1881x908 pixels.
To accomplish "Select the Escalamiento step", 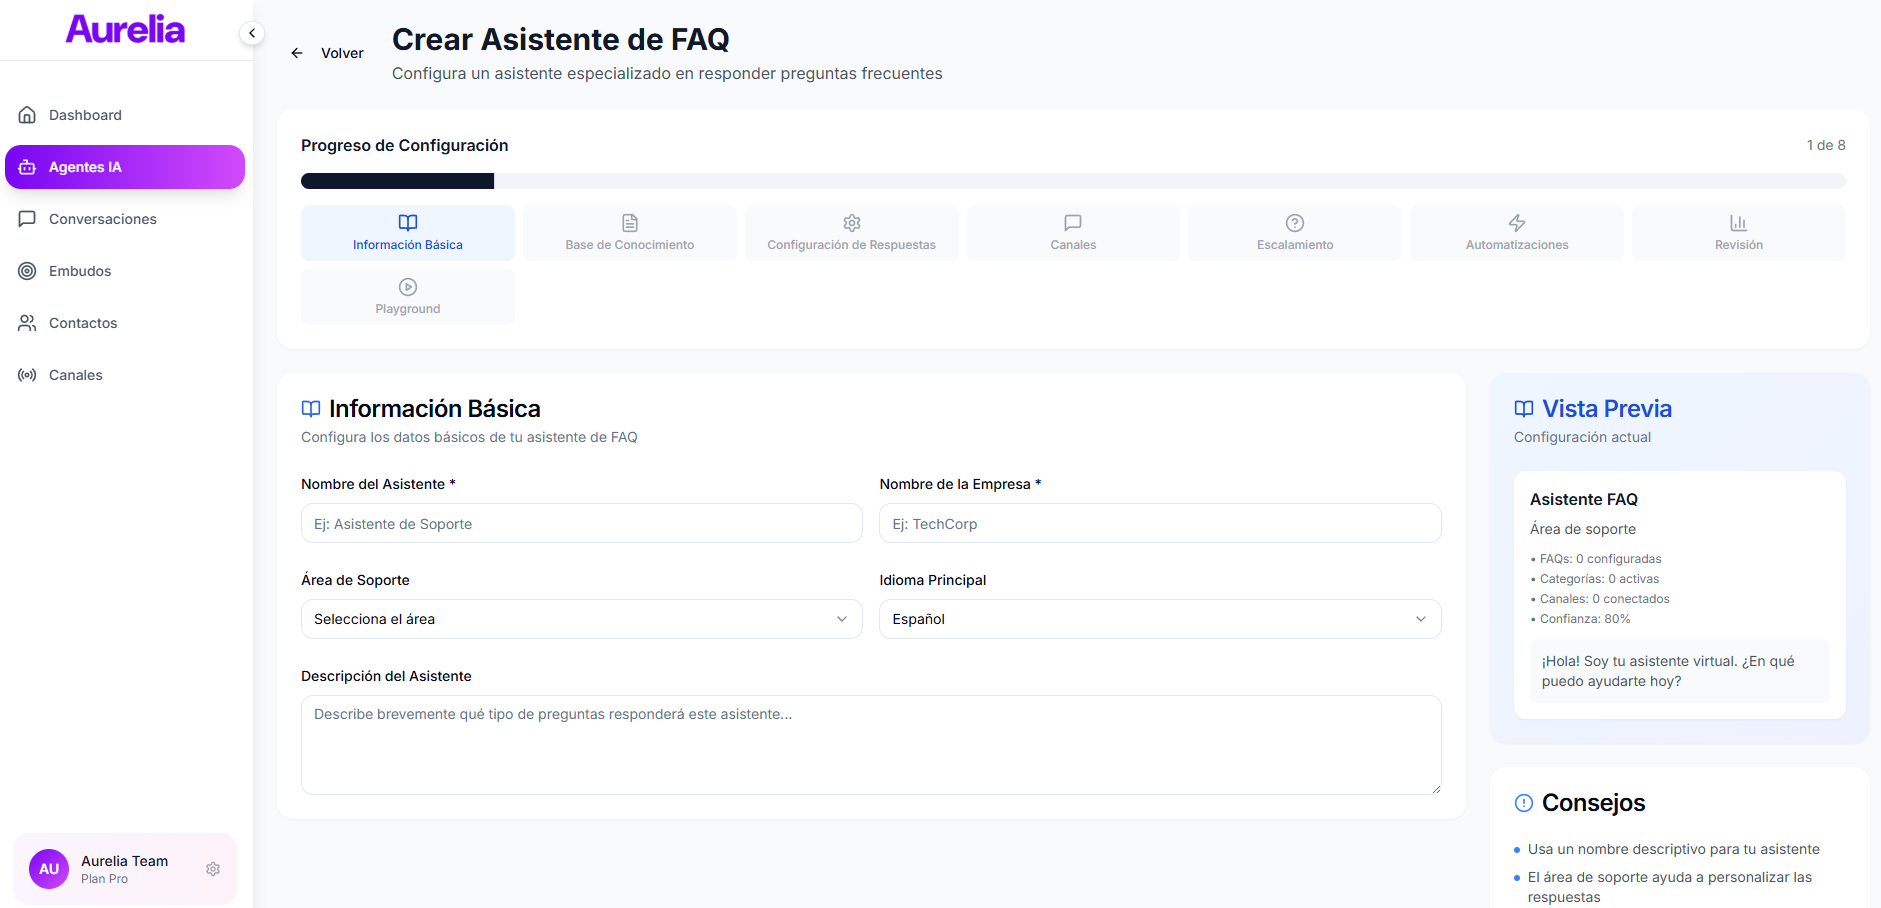I will 1294,233.
